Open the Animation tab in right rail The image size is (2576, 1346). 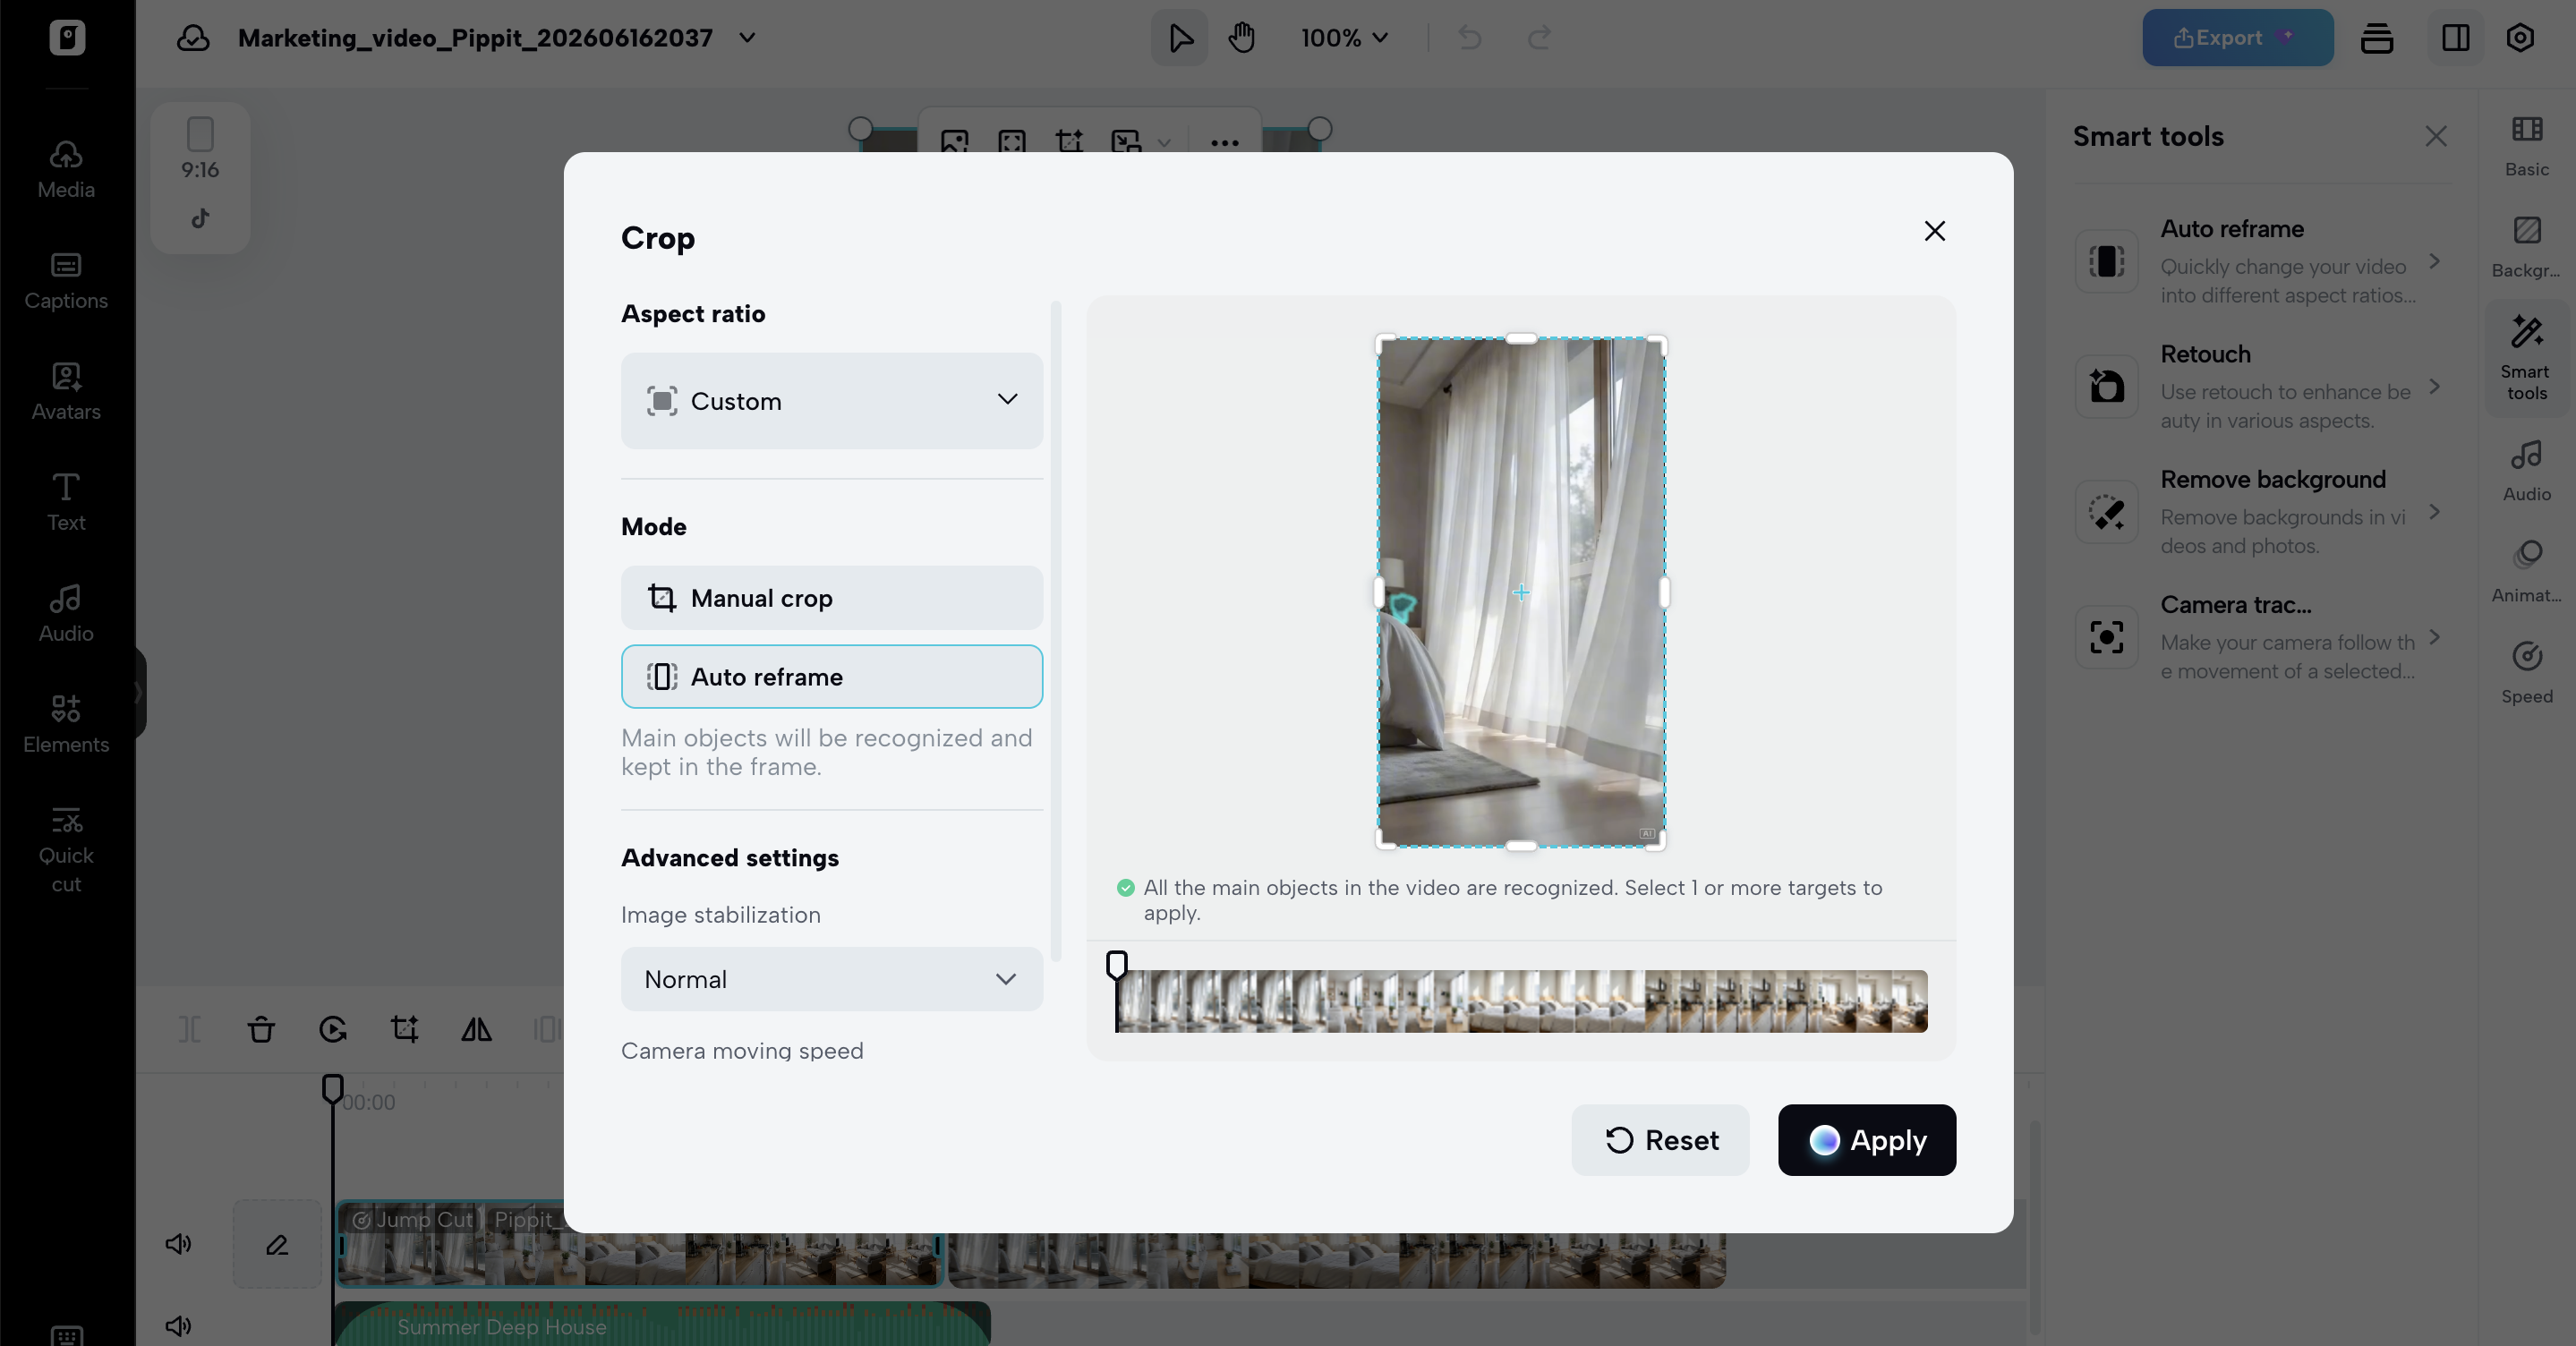coord(2527,572)
